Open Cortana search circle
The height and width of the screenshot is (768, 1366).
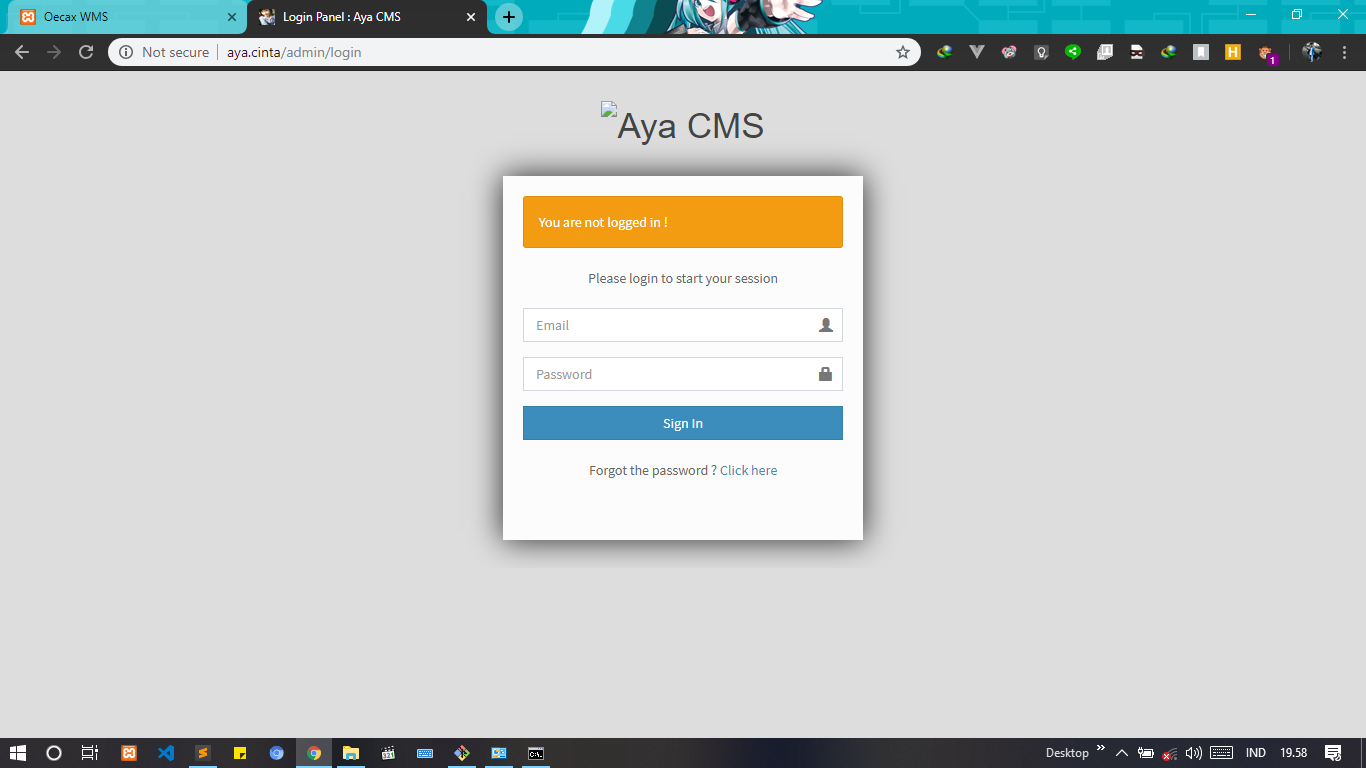[x=54, y=753]
